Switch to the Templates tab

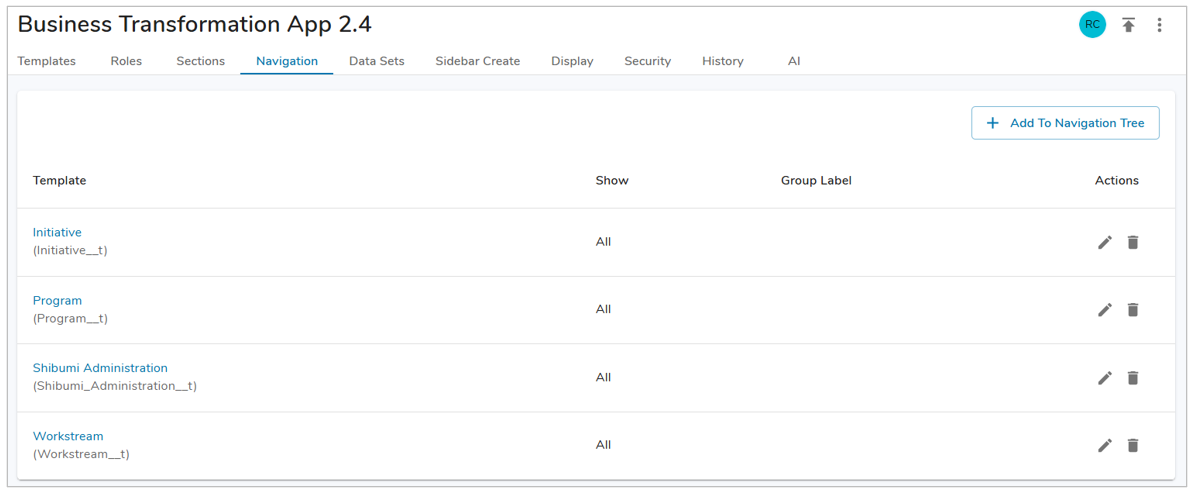click(47, 61)
